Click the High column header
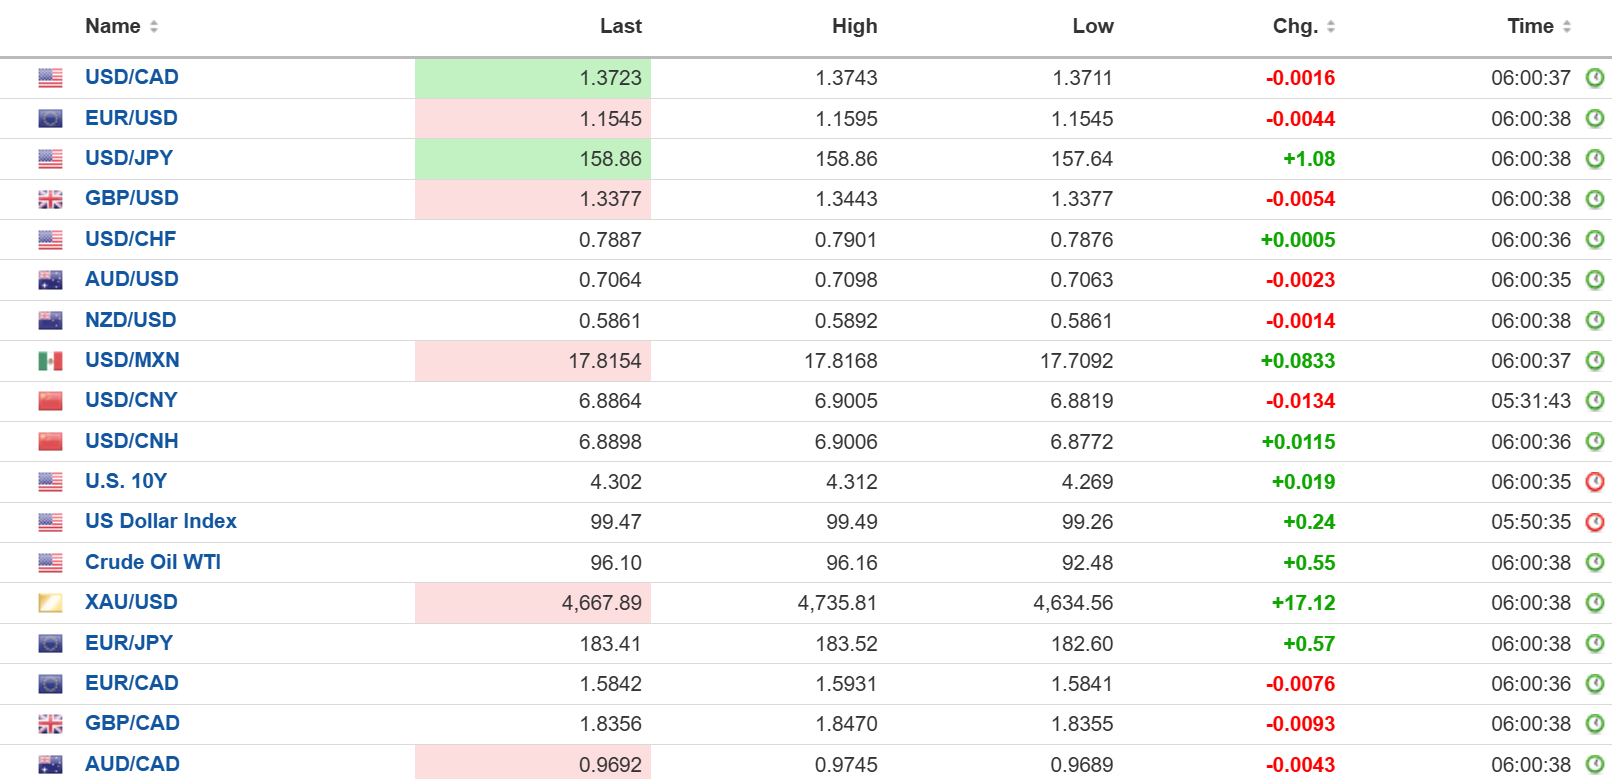 click(x=854, y=27)
